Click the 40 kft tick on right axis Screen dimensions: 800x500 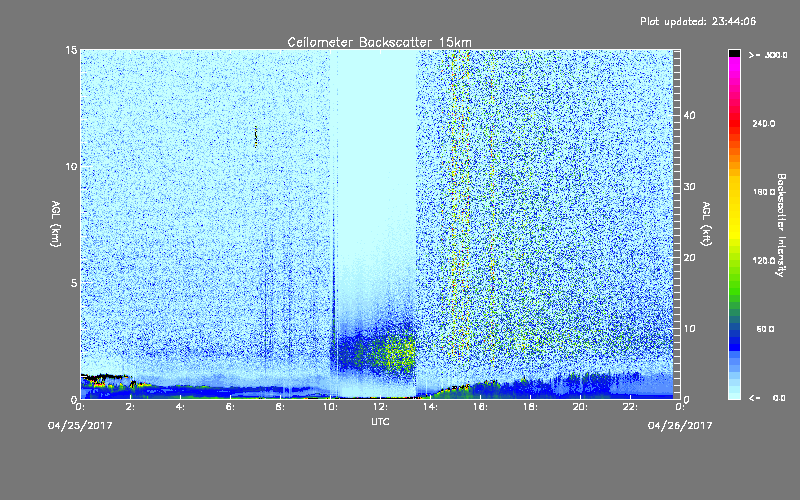[689, 115]
